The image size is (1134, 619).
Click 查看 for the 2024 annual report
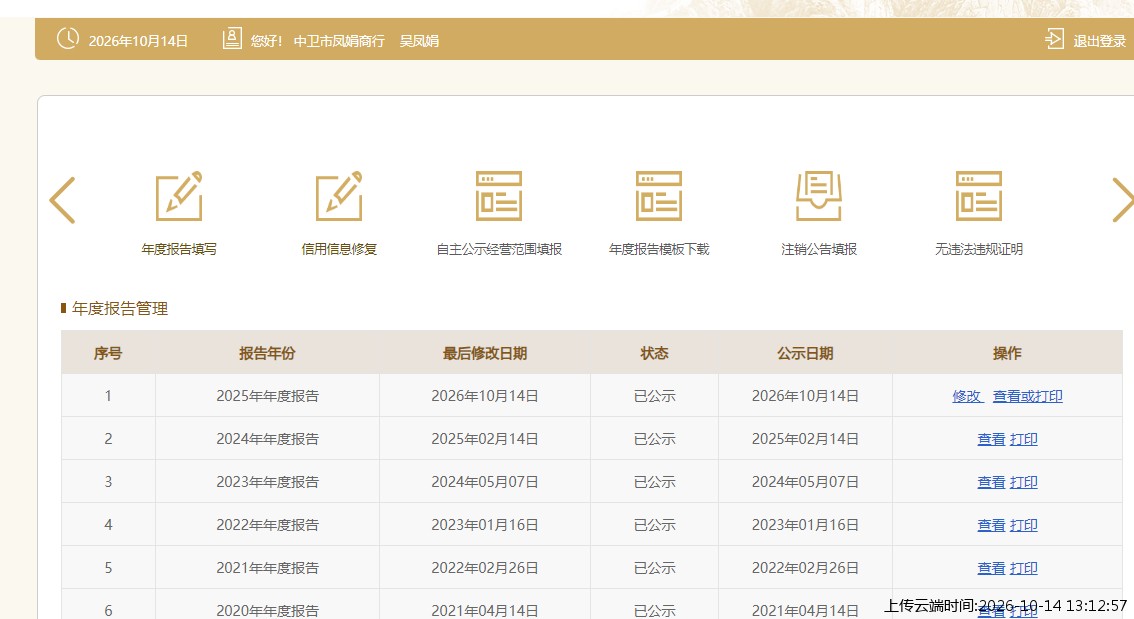(992, 439)
